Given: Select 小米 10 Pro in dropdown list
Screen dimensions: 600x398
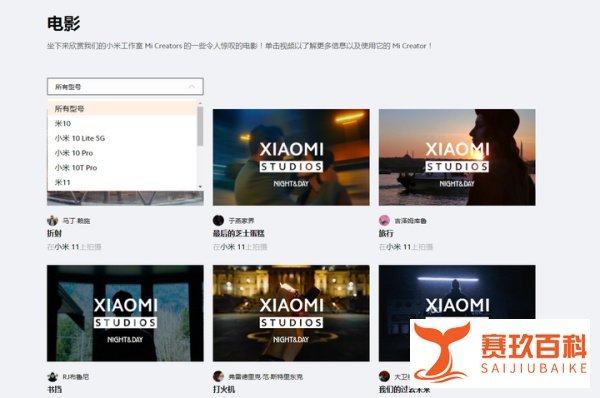Looking at the screenshot, I should click(x=122, y=153).
